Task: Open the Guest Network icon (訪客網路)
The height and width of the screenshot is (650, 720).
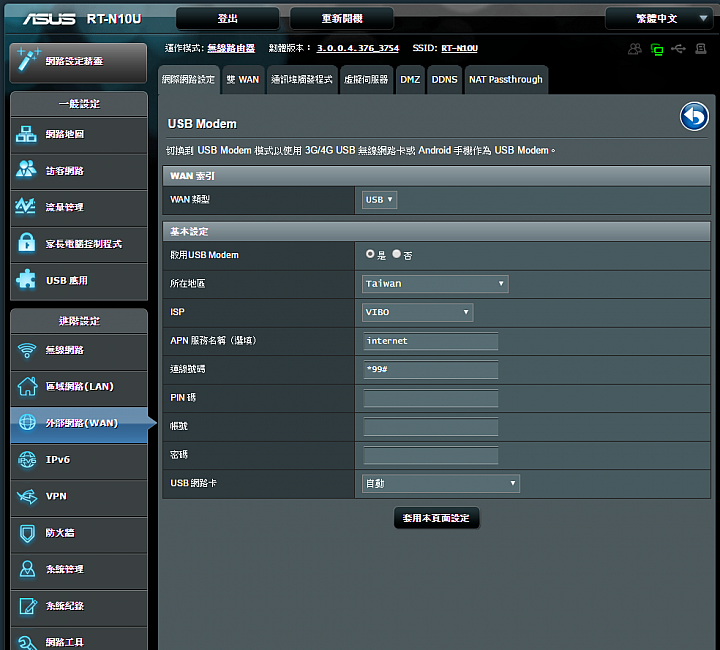Action: pos(26,169)
